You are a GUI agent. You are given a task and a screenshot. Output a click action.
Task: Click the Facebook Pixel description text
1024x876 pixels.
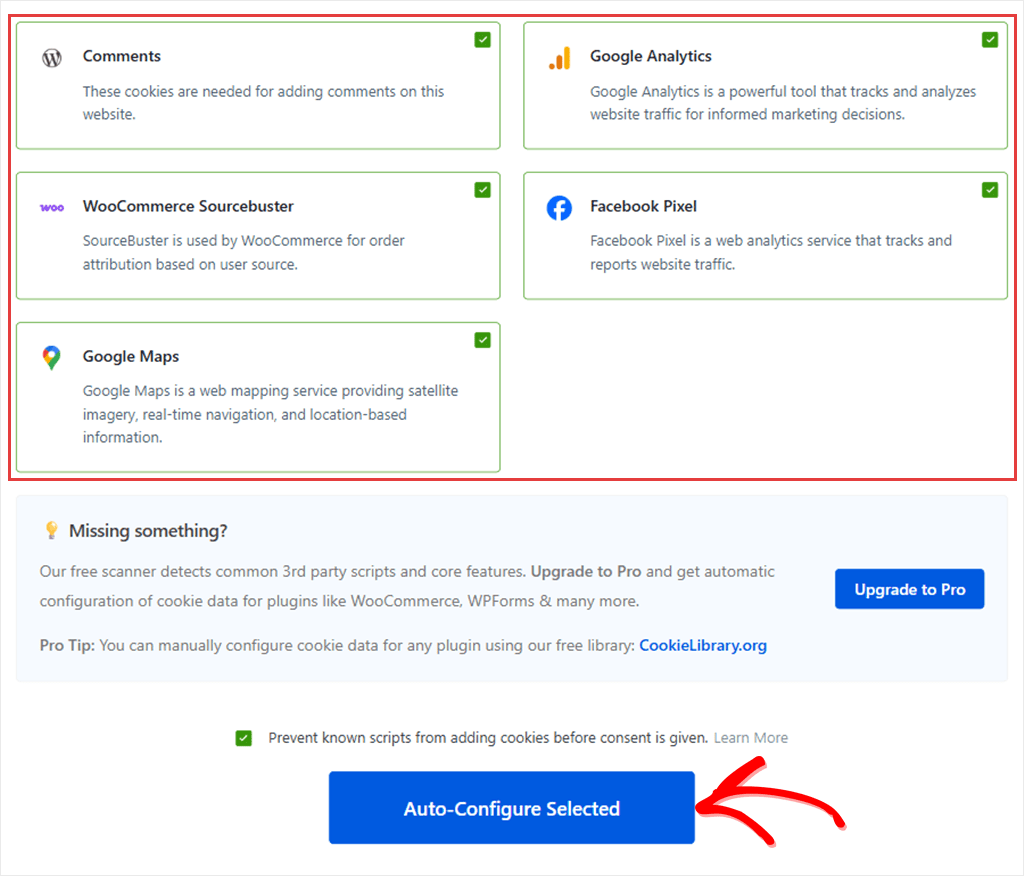click(x=771, y=252)
